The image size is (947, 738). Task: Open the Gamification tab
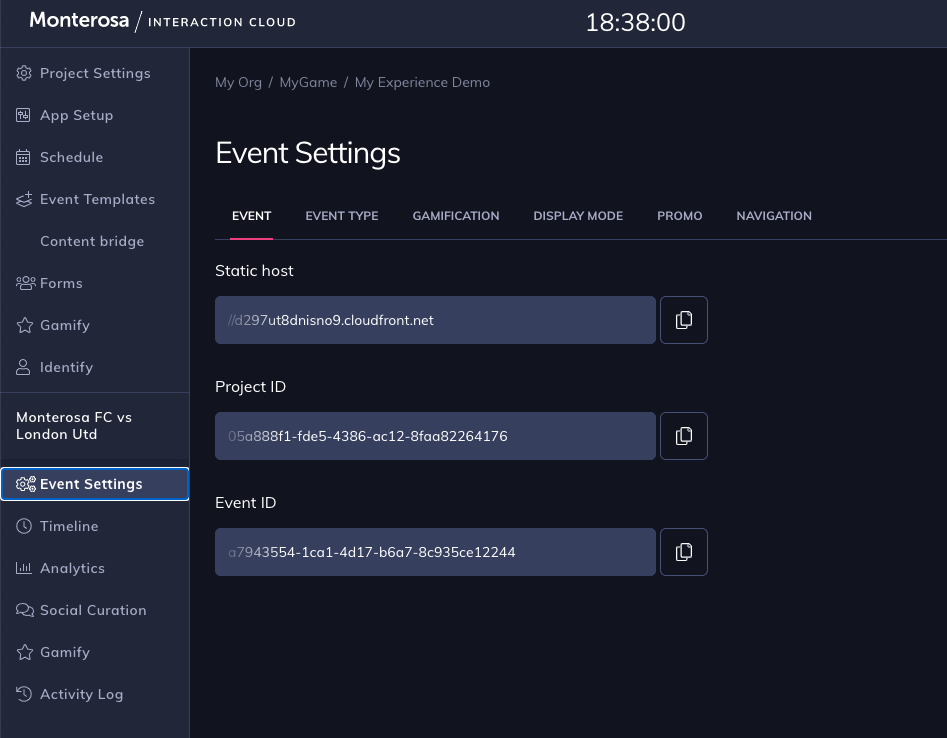[x=456, y=216]
